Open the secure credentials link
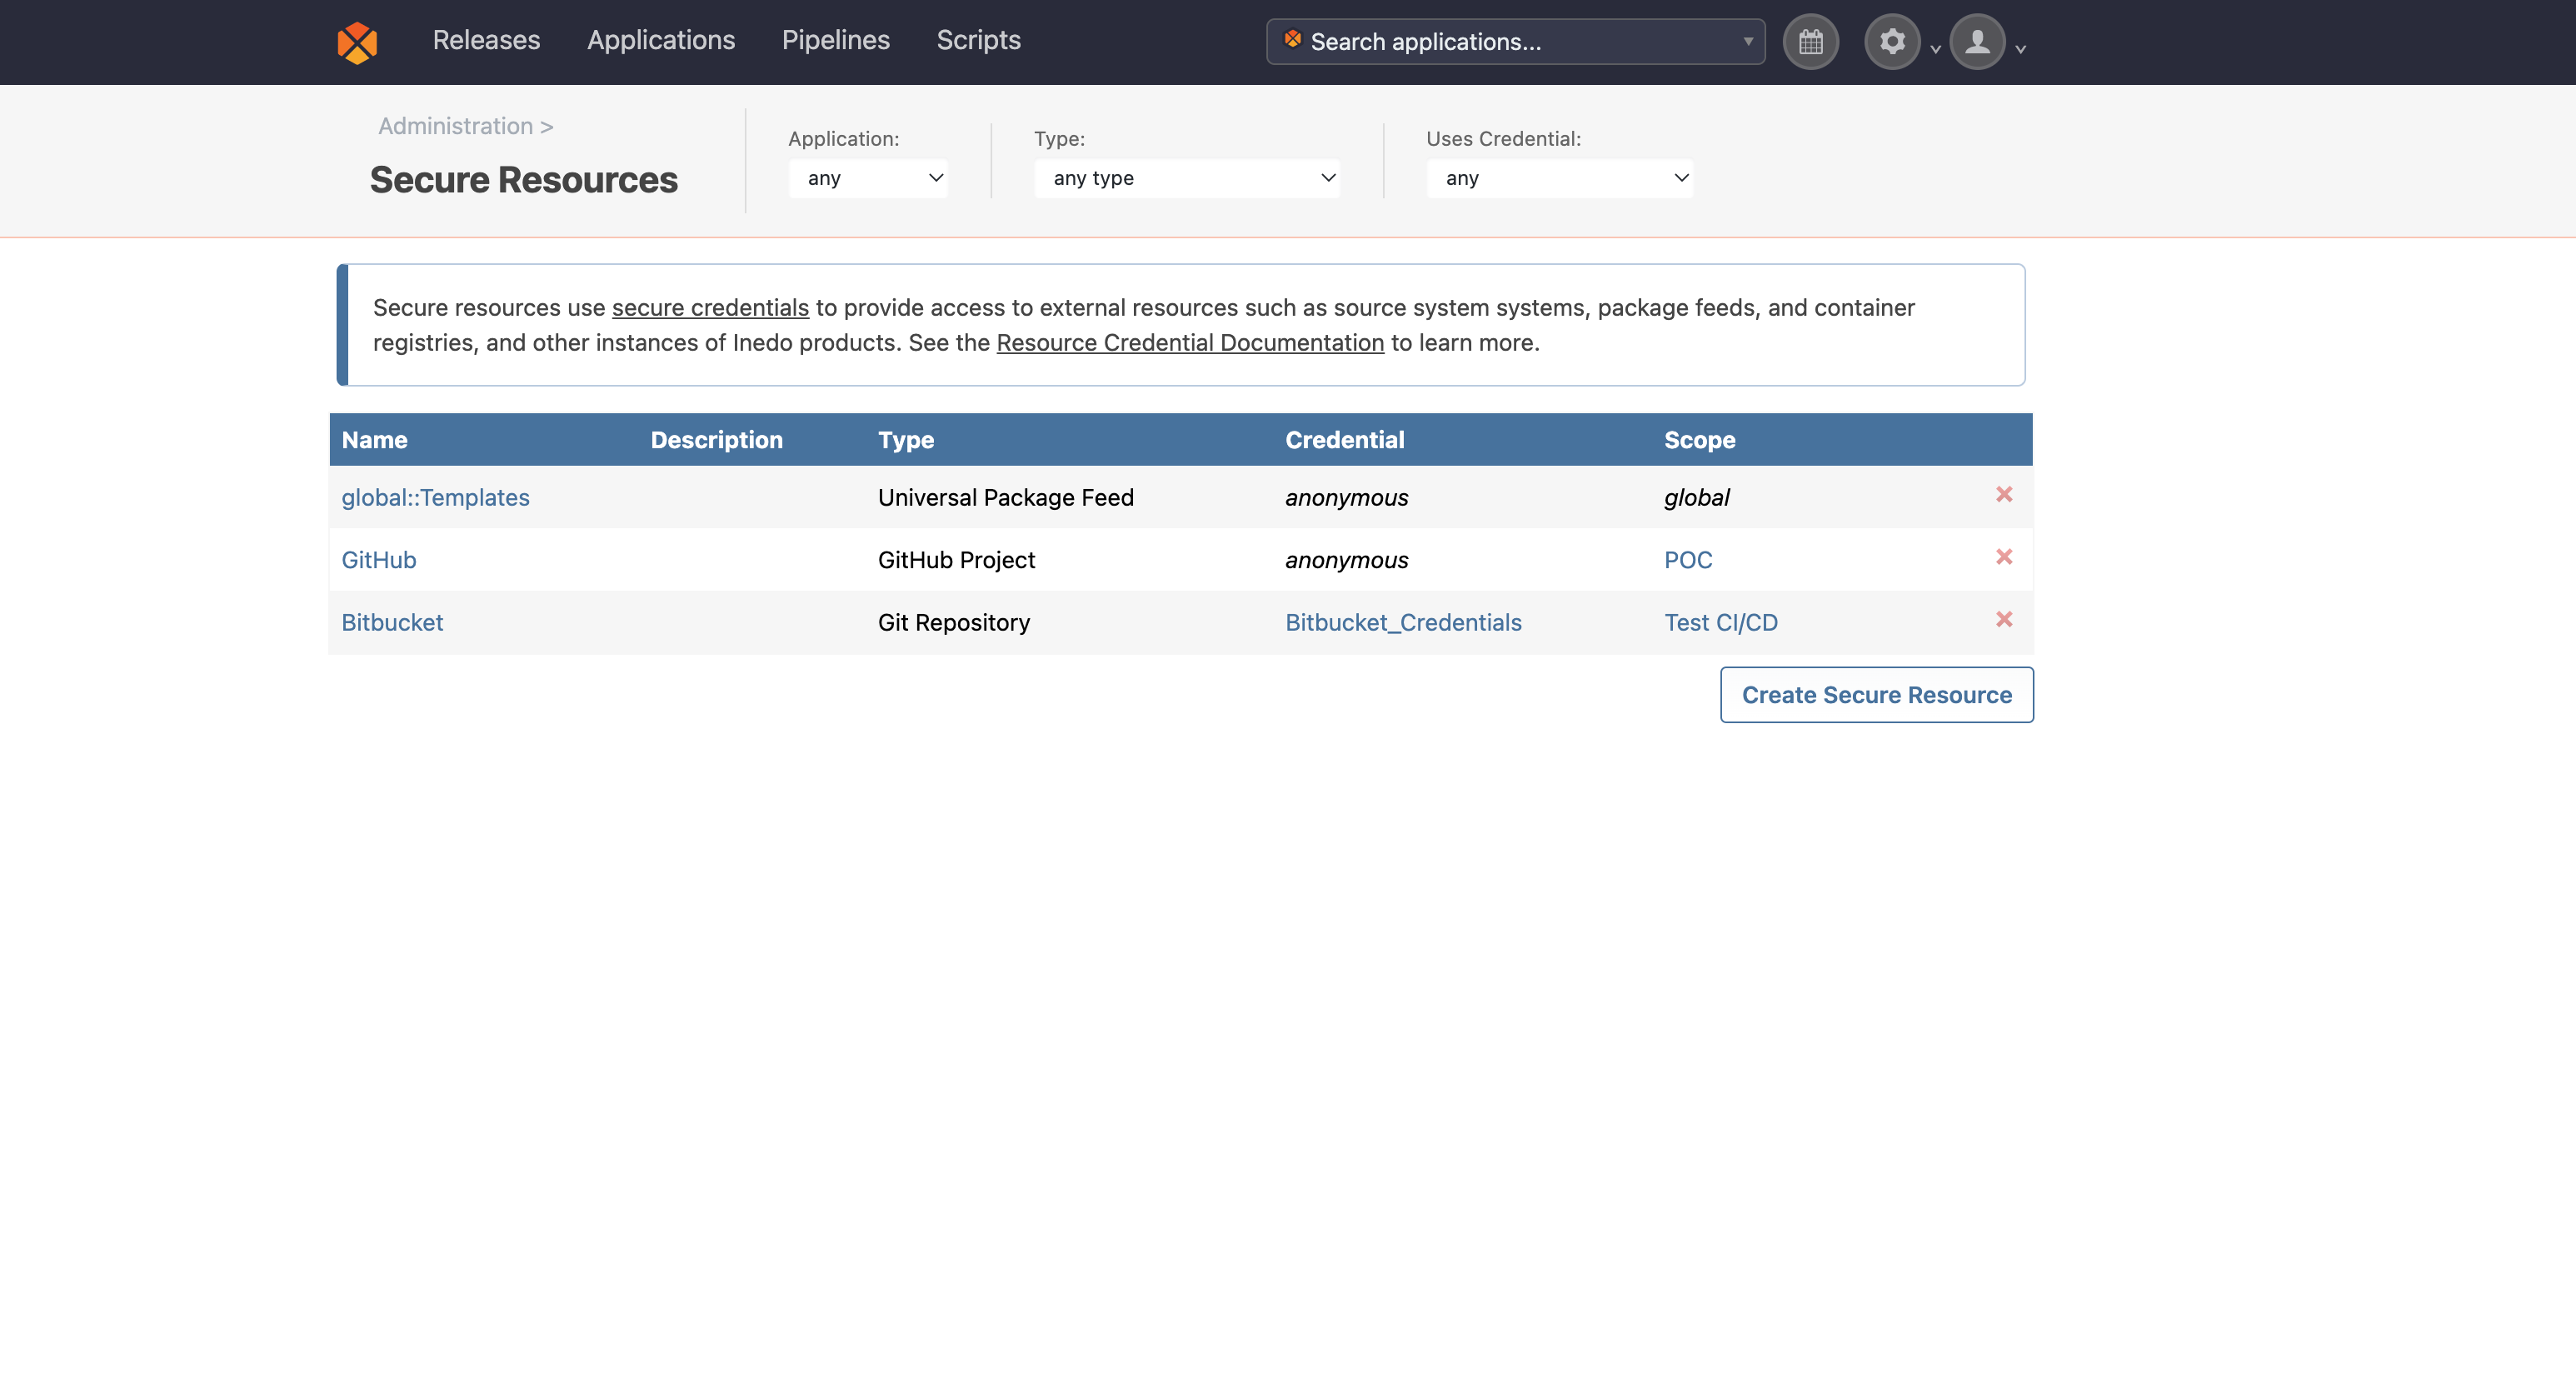This screenshot has height=1383, width=2576. tap(710, 308)
